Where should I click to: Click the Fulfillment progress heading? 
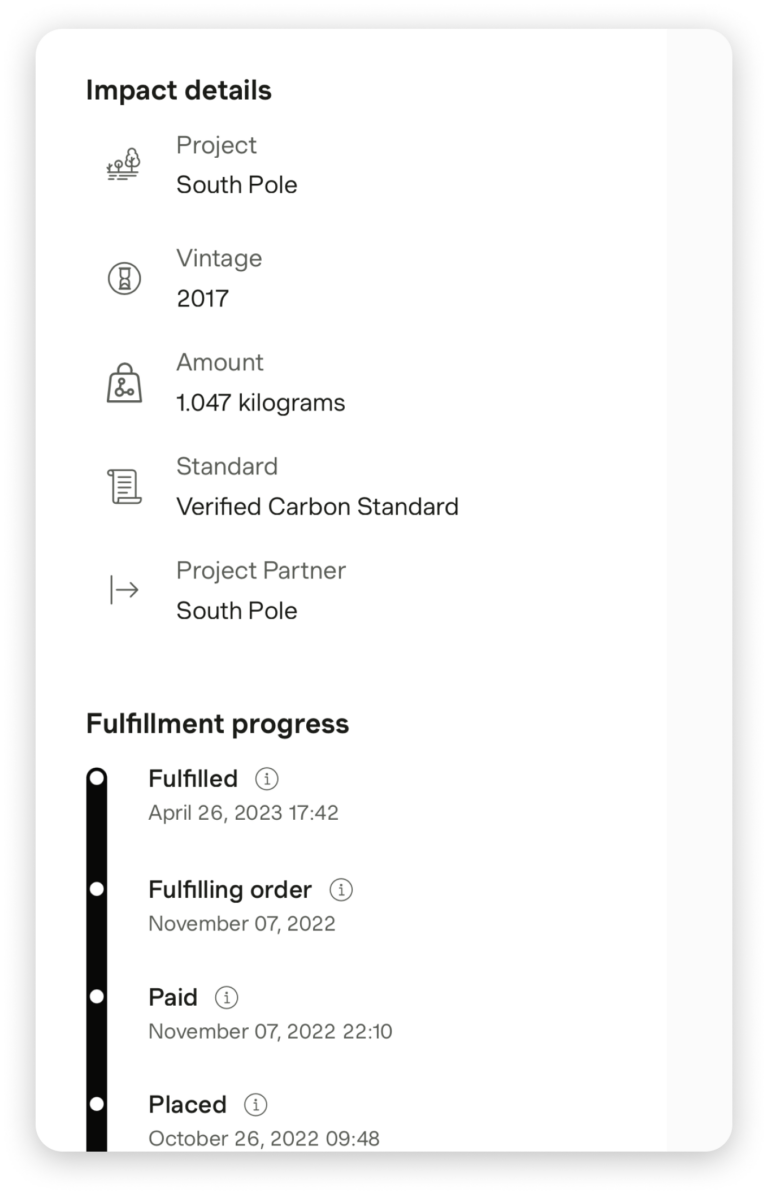[x=217, y=724]
